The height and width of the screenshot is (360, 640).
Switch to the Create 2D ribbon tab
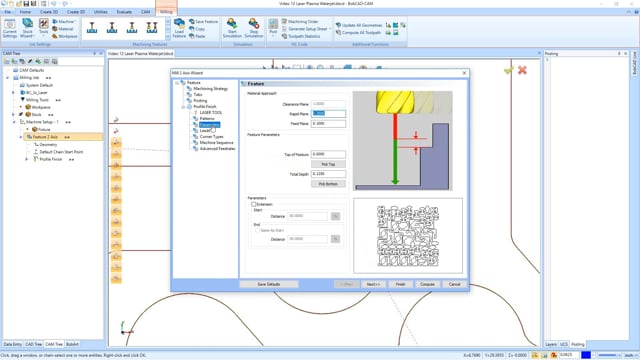[49, 12]
